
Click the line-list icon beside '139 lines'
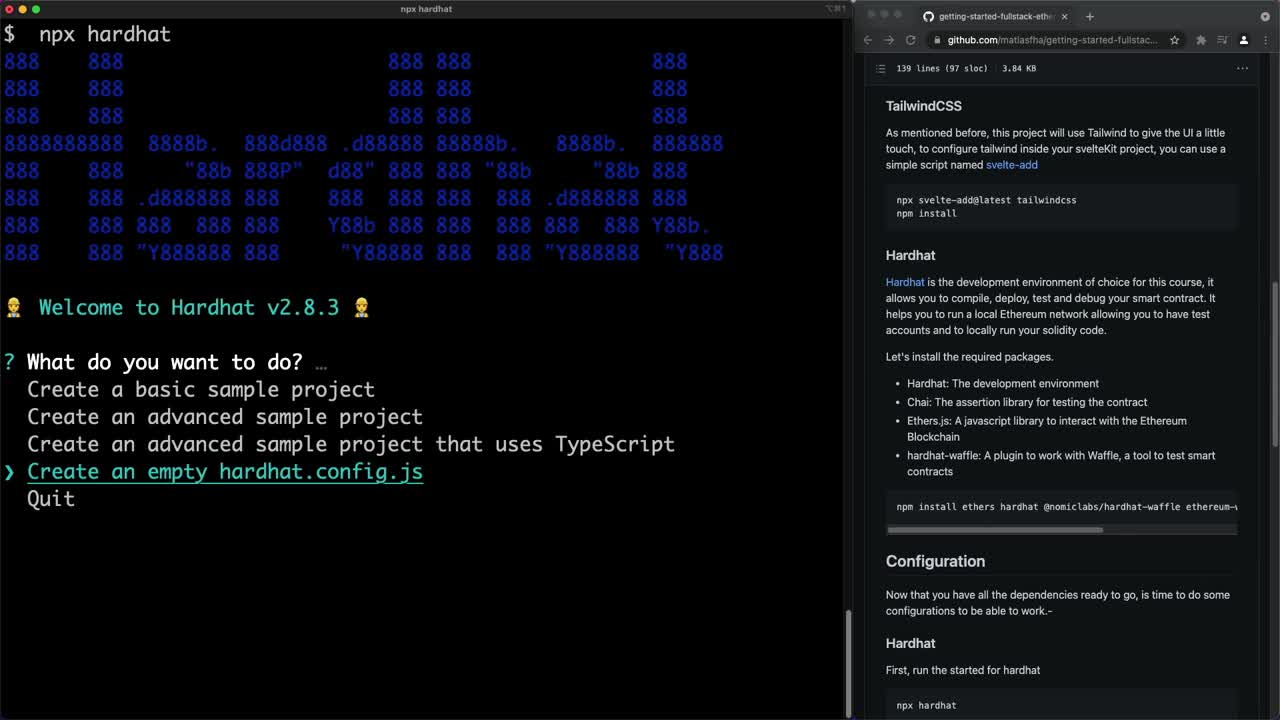point(879,68)
